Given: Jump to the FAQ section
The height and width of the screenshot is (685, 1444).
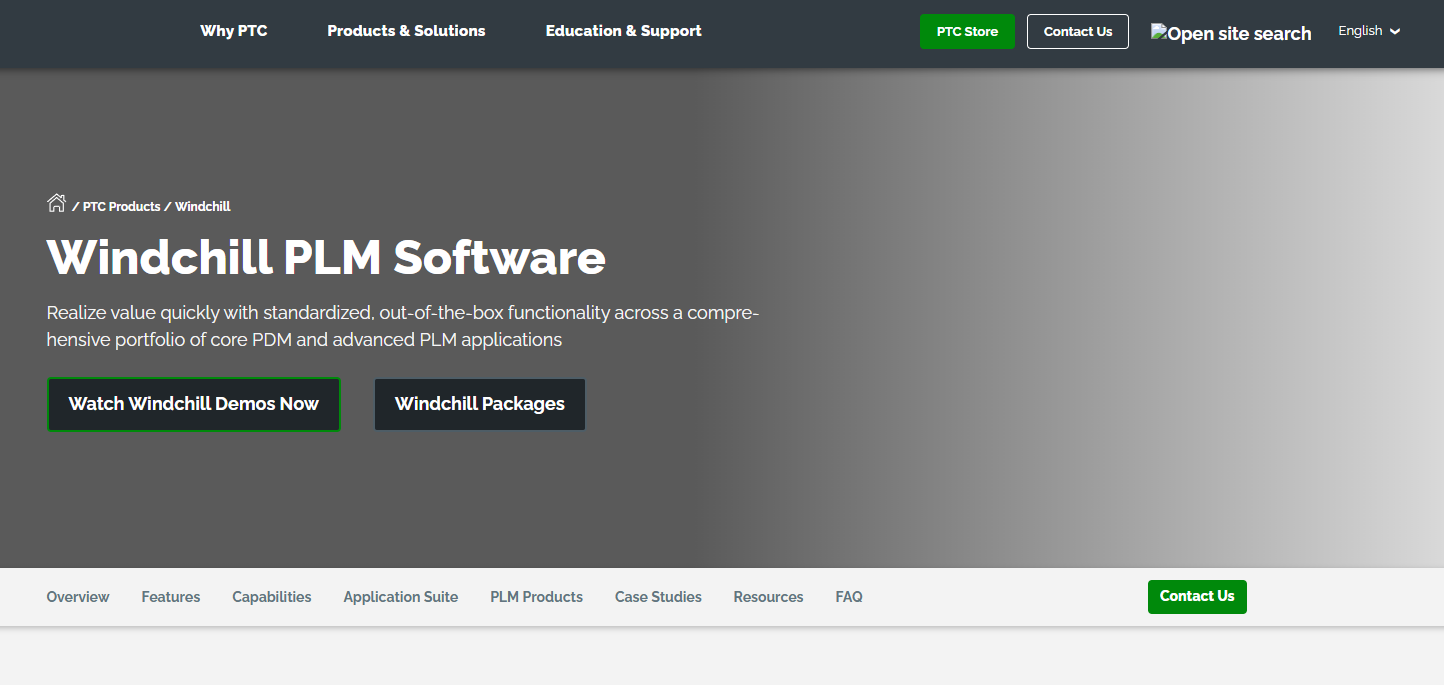Looking at the screenshot, I should coord(849,597).
